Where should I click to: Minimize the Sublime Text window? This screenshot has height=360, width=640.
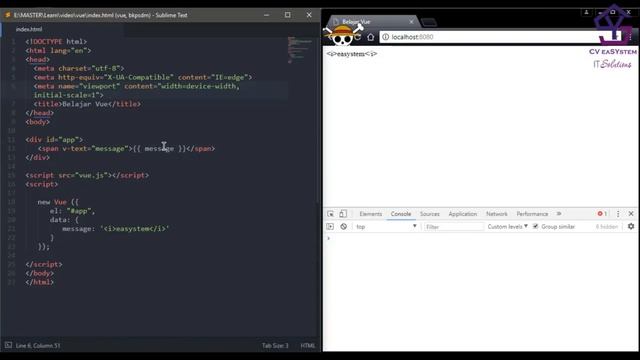click(267, 15)
